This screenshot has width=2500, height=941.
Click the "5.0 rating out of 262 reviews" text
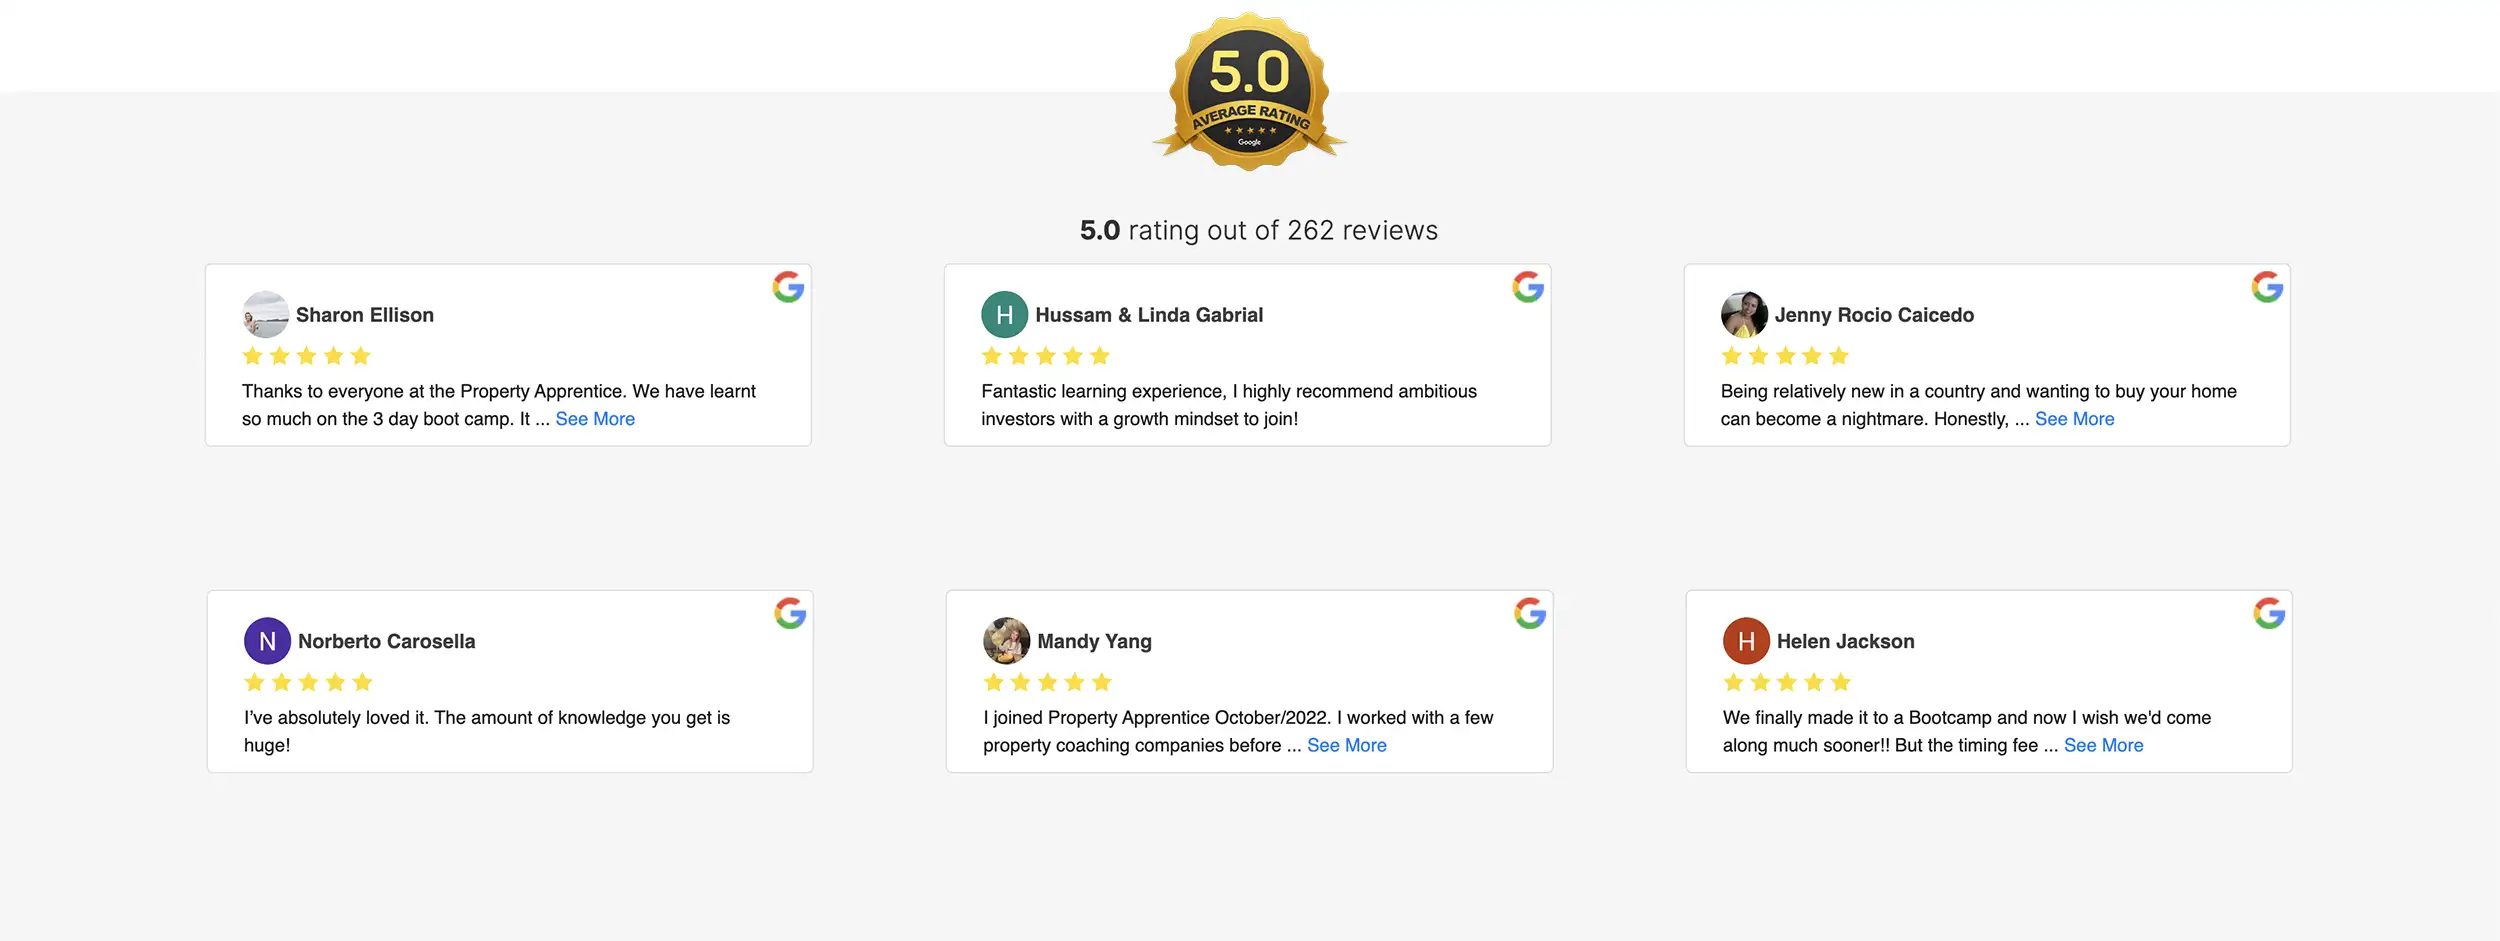coord(1258,230)
